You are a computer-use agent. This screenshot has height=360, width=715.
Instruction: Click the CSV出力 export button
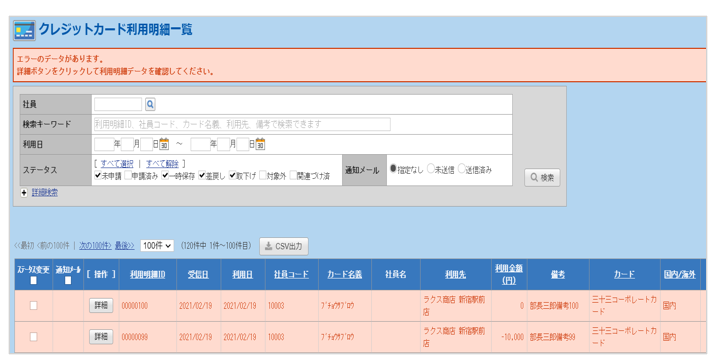284,246
